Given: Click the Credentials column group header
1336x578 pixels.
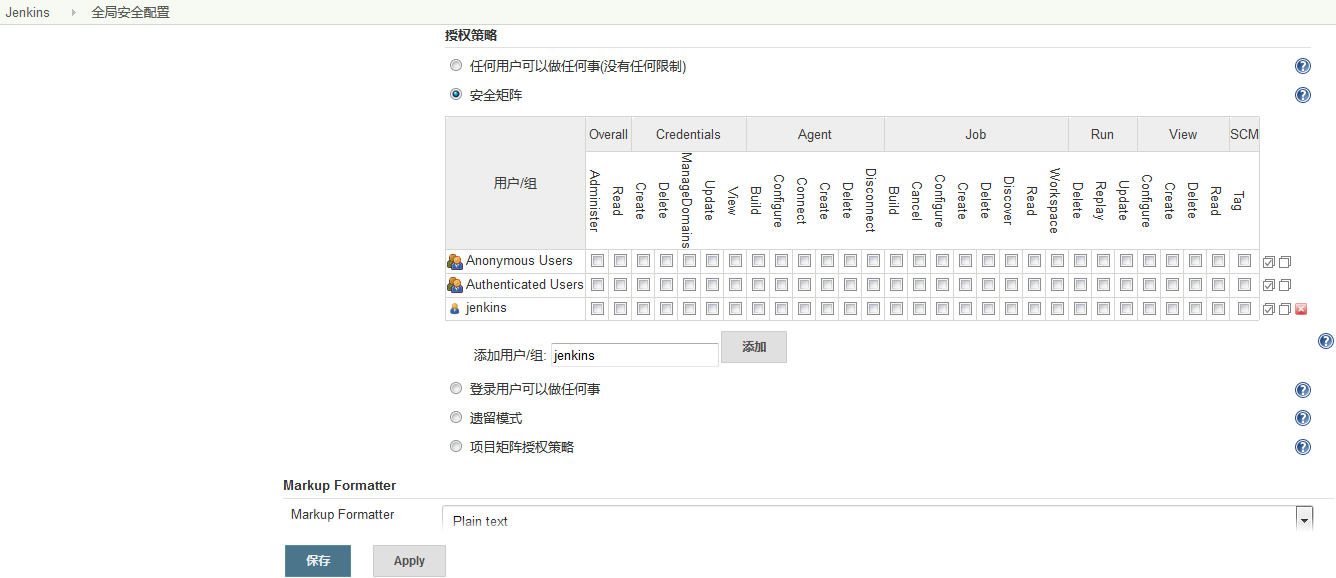Looking at the screenshot, I should pos(688,135).
